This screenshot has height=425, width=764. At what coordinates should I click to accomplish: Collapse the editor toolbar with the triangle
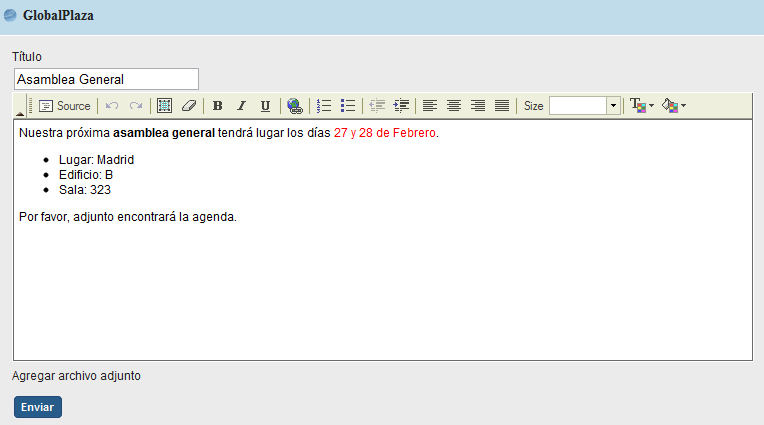click(x=20, y=114)
